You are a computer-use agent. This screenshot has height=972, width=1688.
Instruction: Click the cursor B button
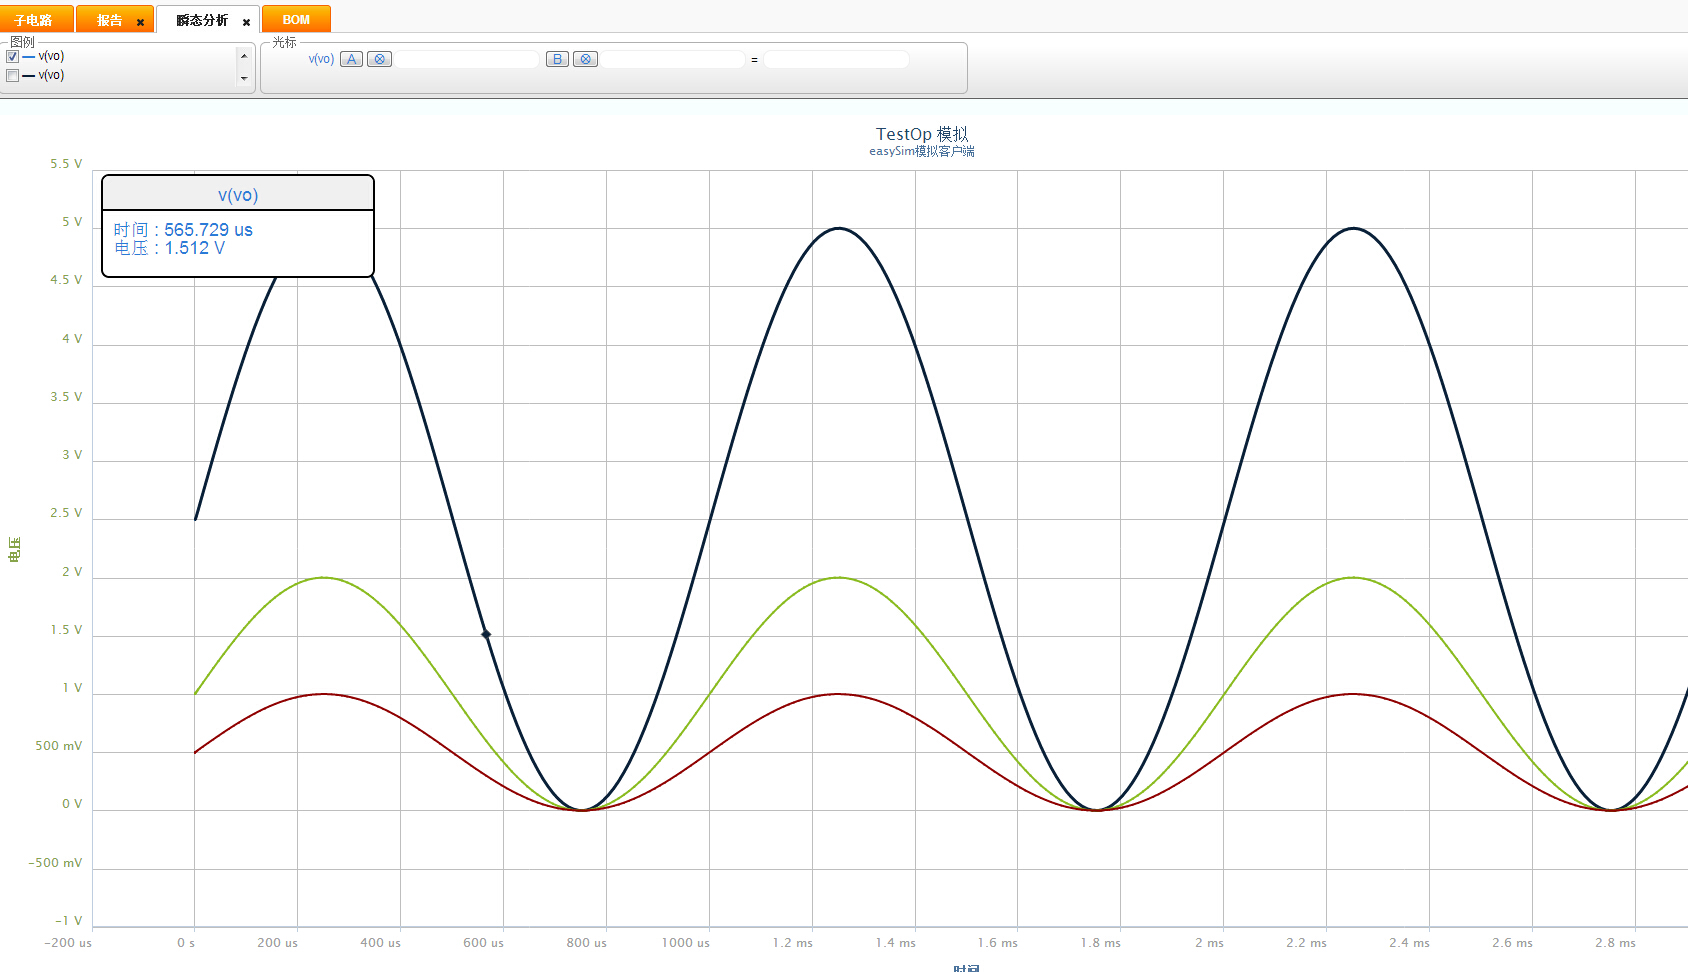(x=557, y=59)
